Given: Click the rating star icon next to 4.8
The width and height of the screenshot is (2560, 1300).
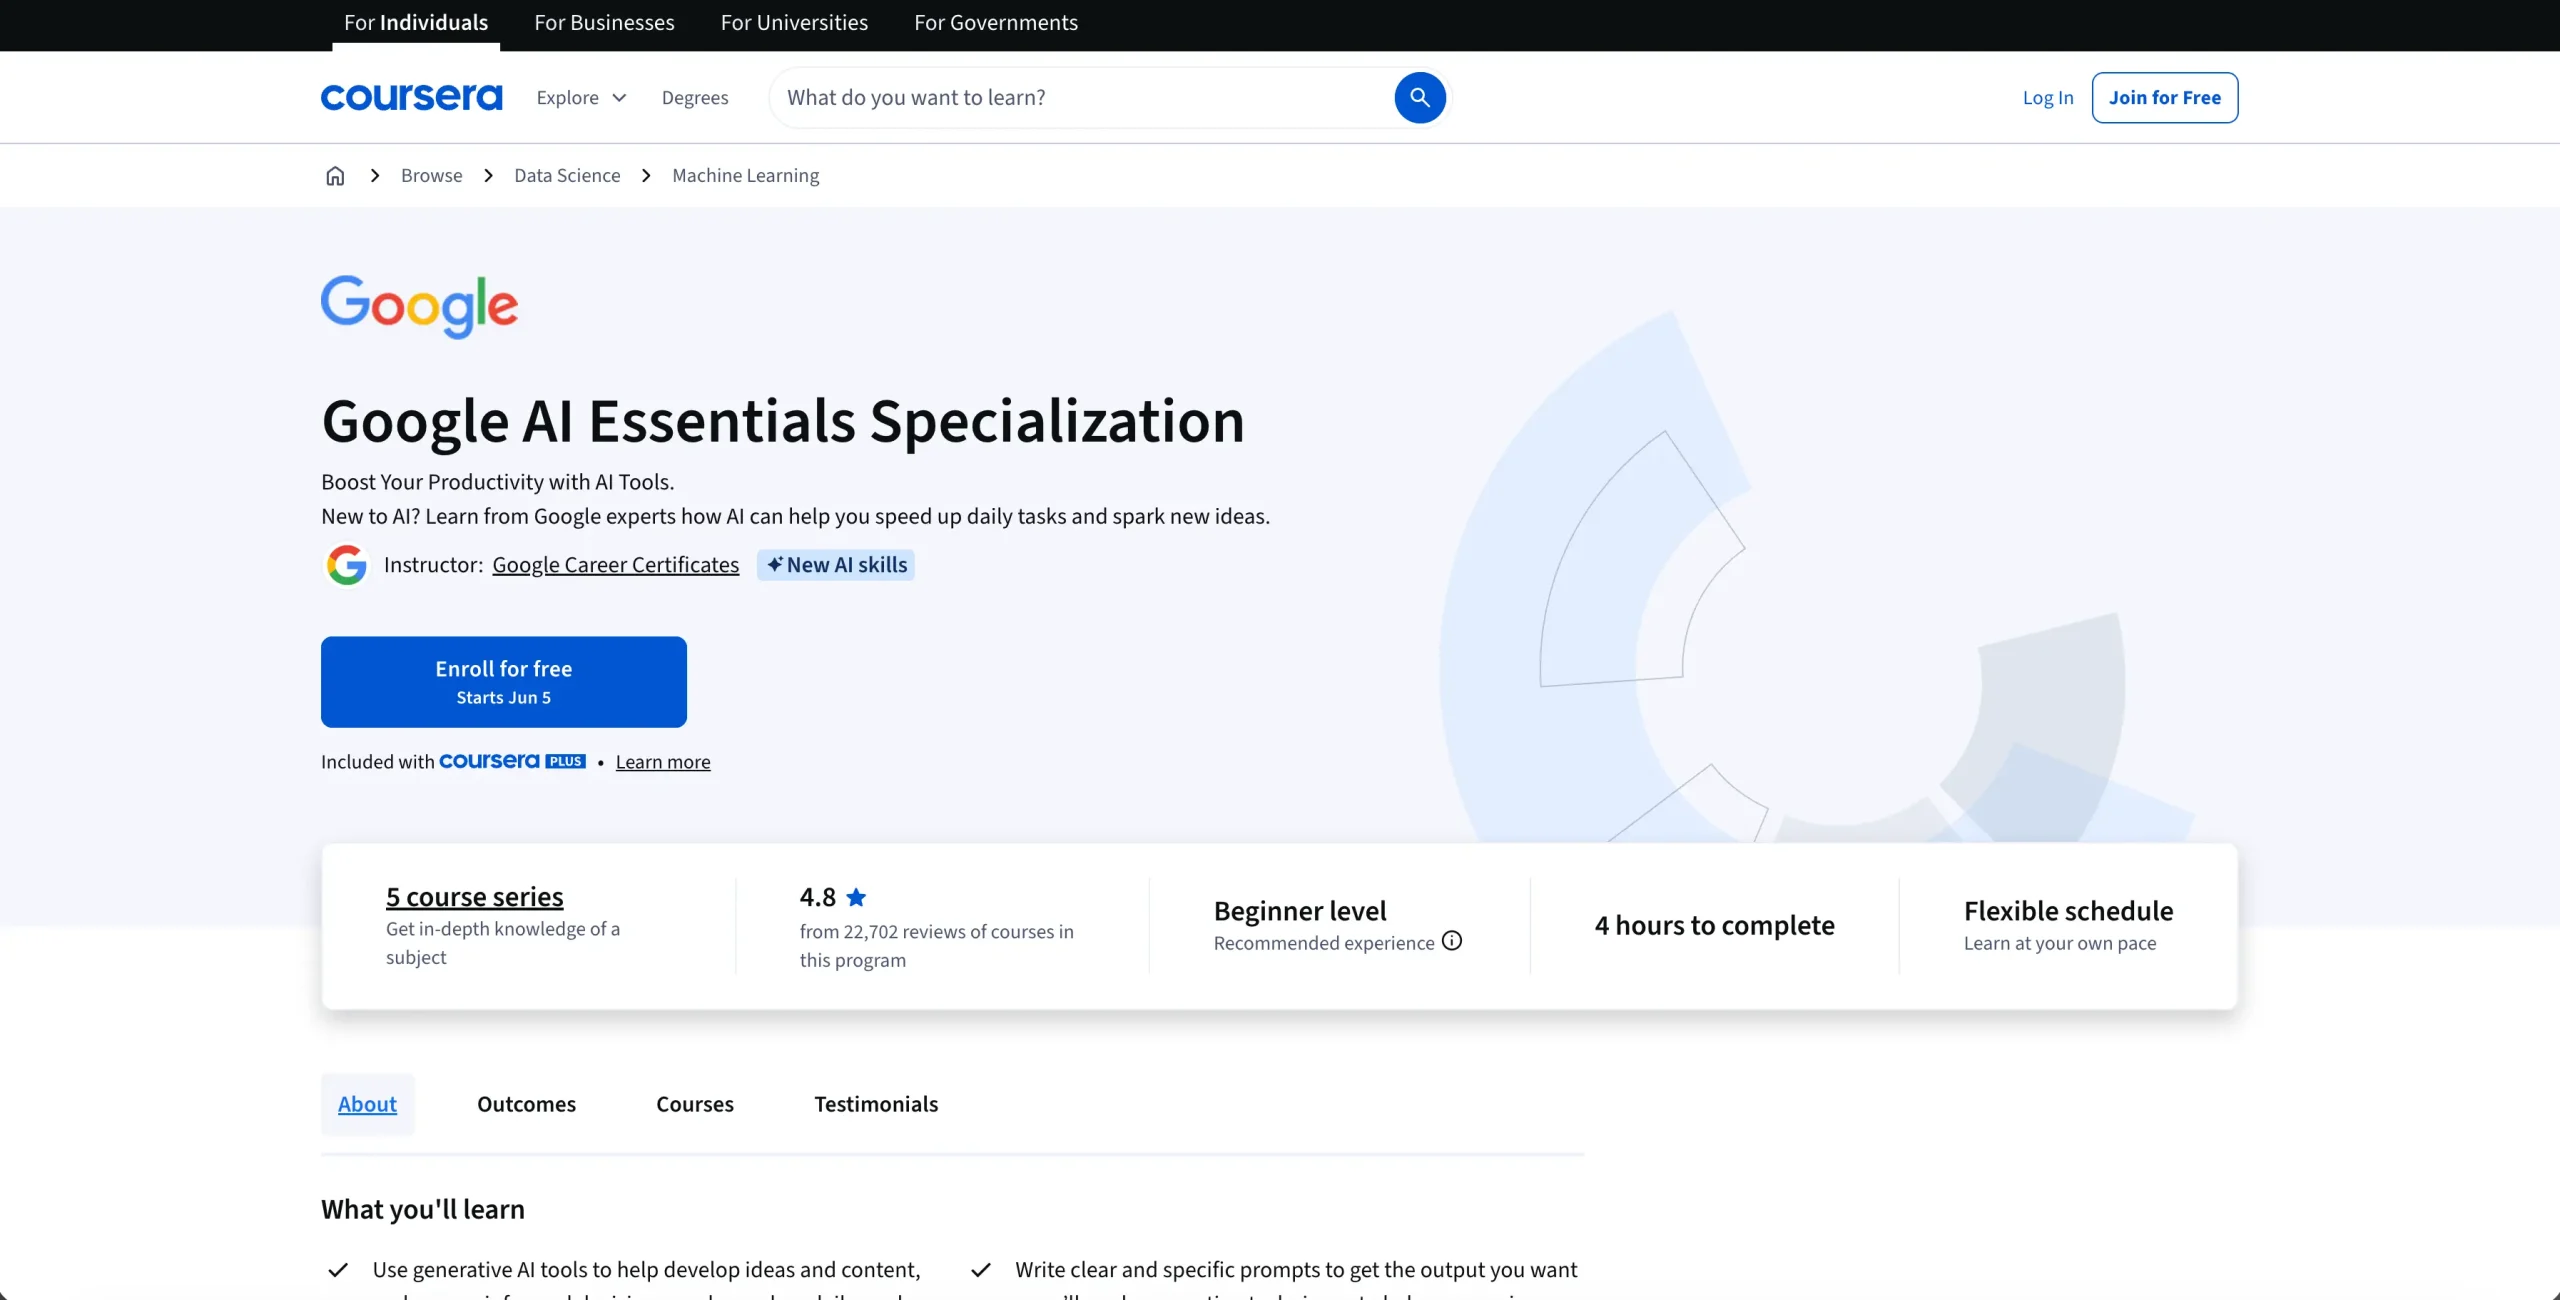Looking at the screenshot, I should (x=856, y=897).
